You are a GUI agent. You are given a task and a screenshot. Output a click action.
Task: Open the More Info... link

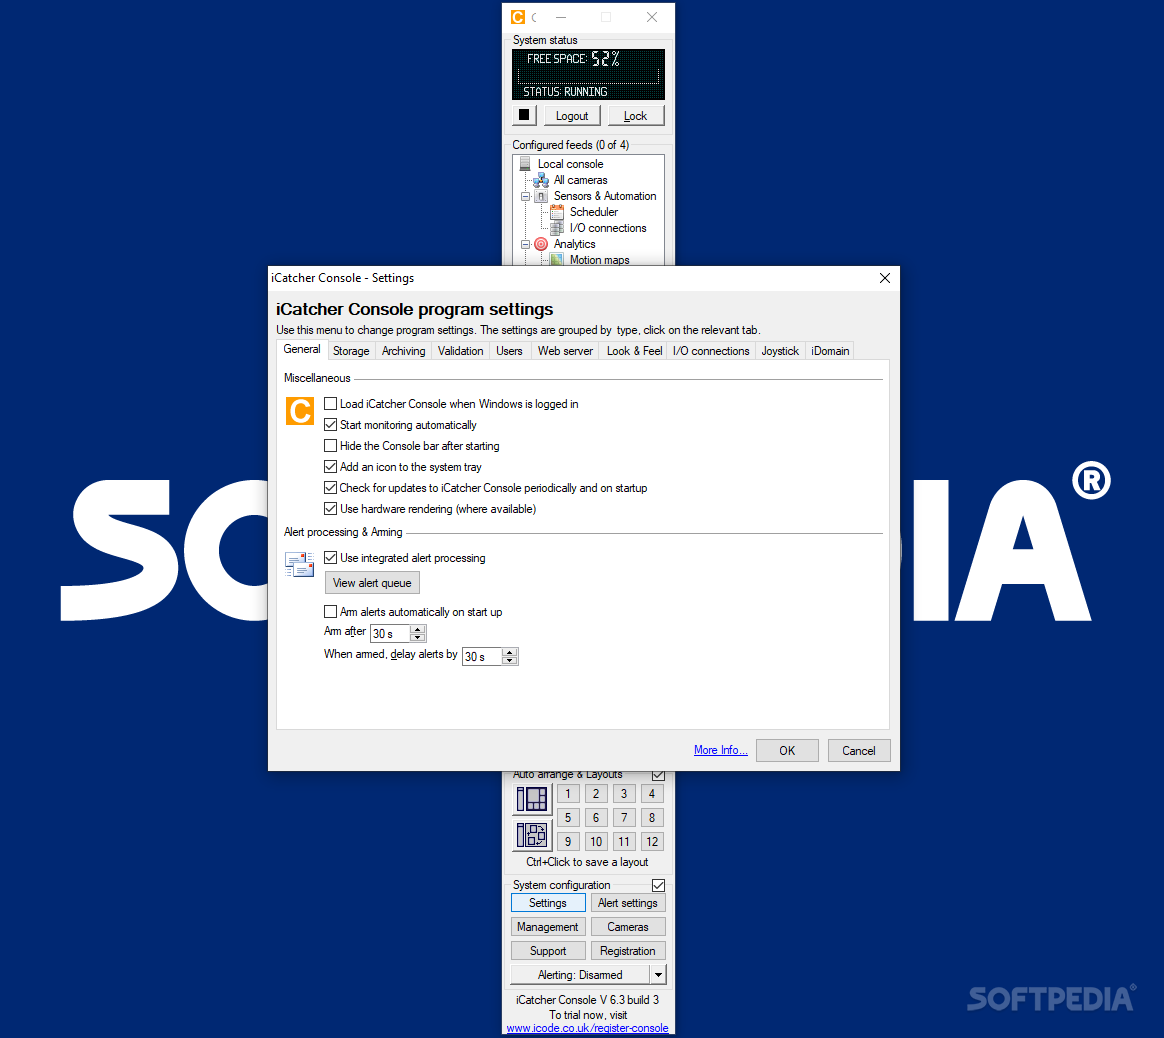[720, 751]
